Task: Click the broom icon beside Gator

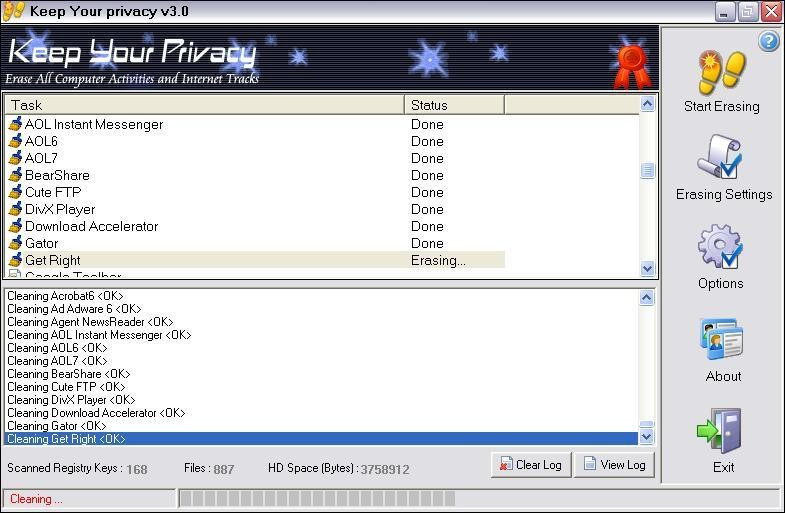Action: pos(16,243)
